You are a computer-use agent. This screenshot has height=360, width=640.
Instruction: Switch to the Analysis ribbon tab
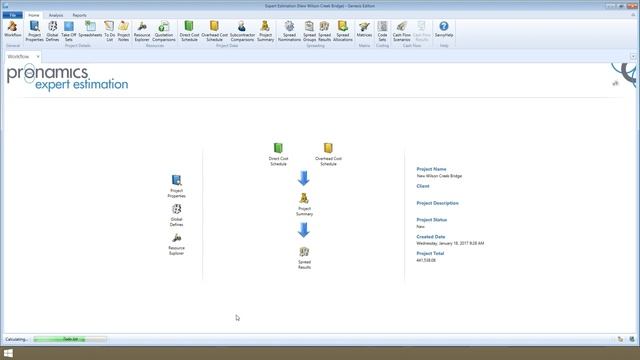(x=56, y=15)
